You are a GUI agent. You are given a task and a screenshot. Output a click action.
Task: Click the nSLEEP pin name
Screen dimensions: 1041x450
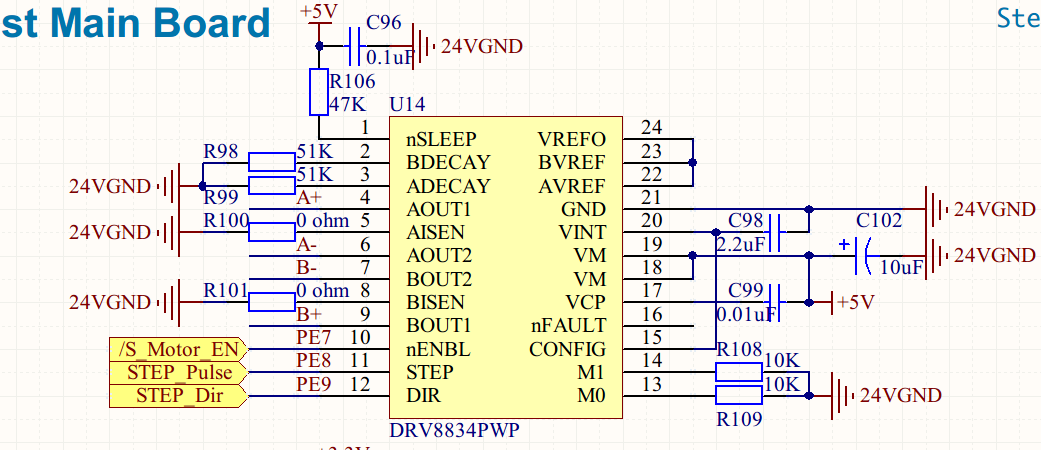point(441,139)
